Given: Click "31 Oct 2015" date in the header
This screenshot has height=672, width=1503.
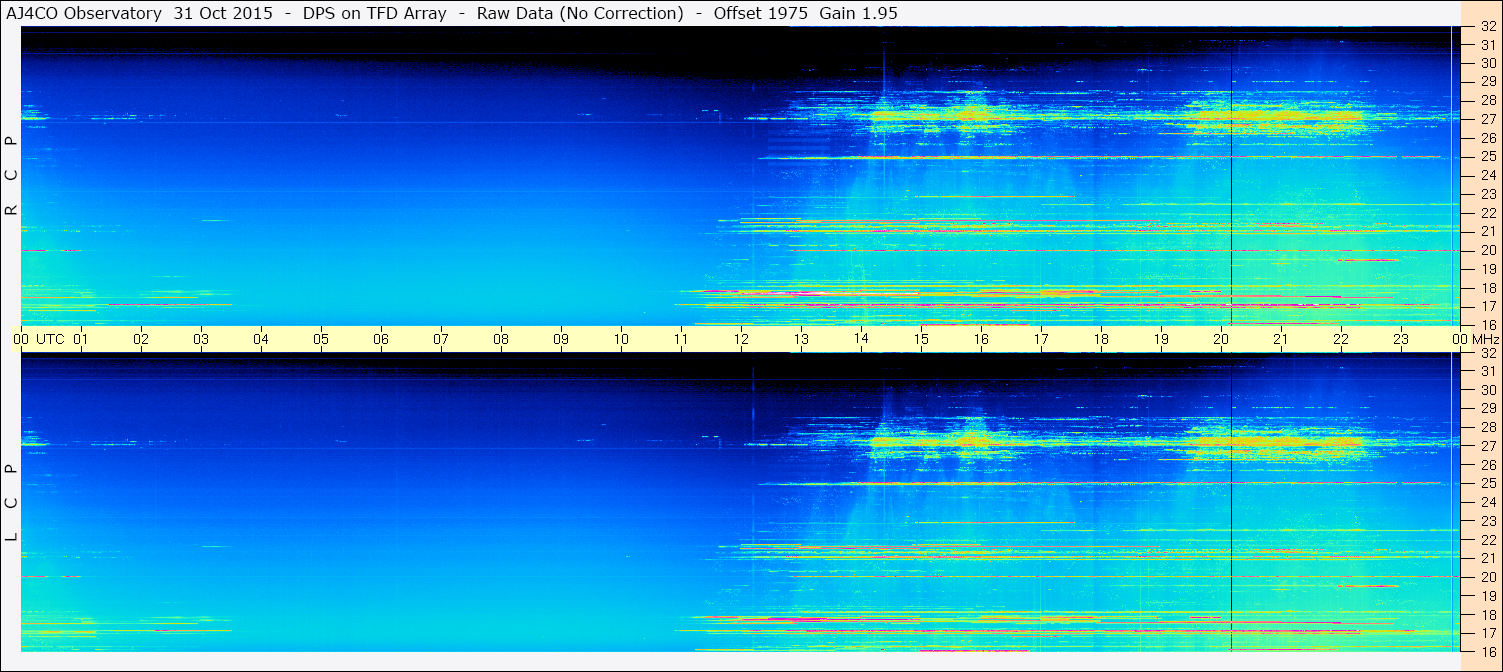Looking at the screenshot, I should tap(222, 13).
